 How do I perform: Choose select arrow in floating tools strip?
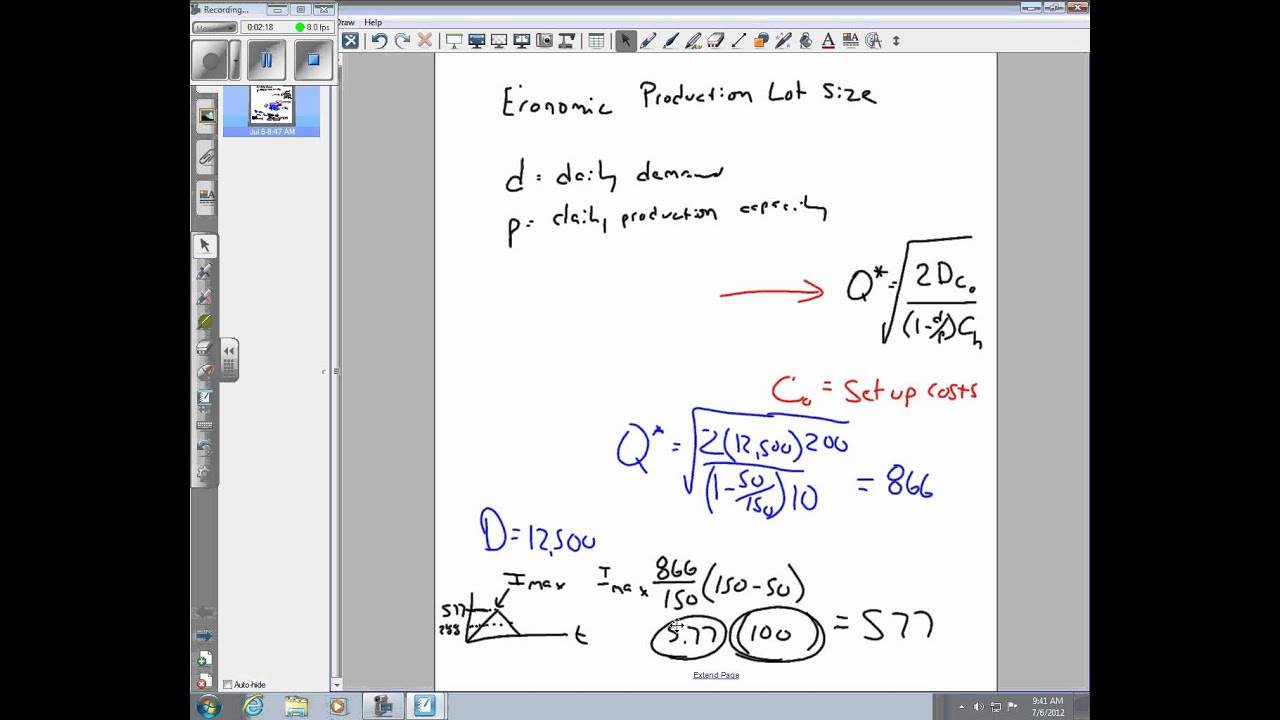[205, 246]
